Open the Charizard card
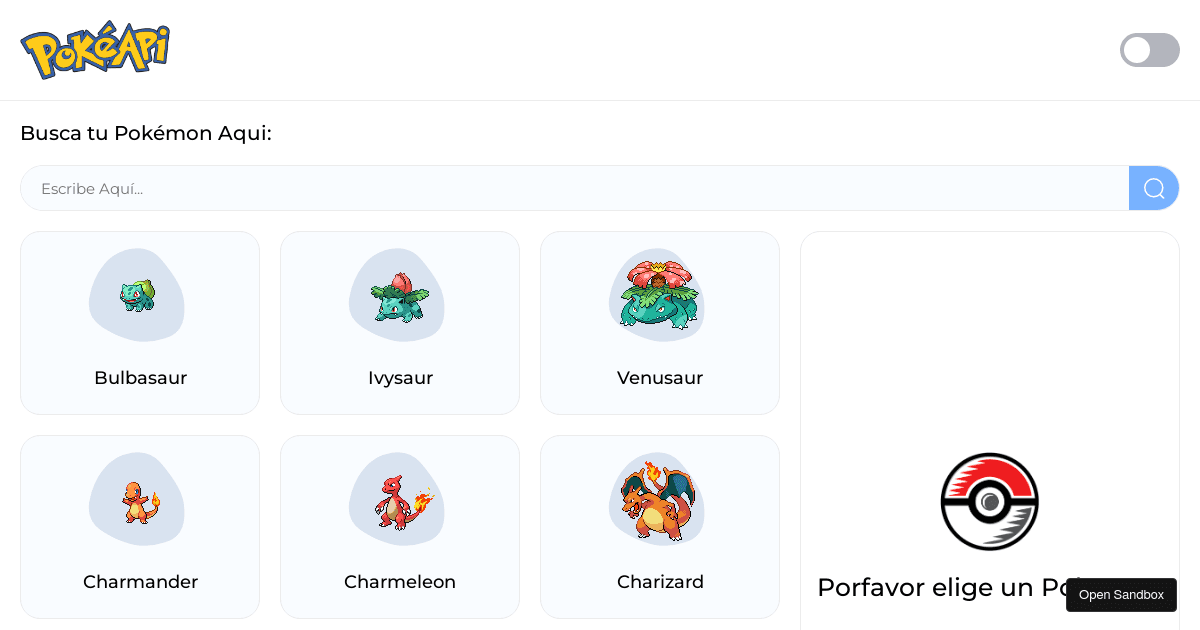This screenshot has width=1200, height=630. (660, 527)
